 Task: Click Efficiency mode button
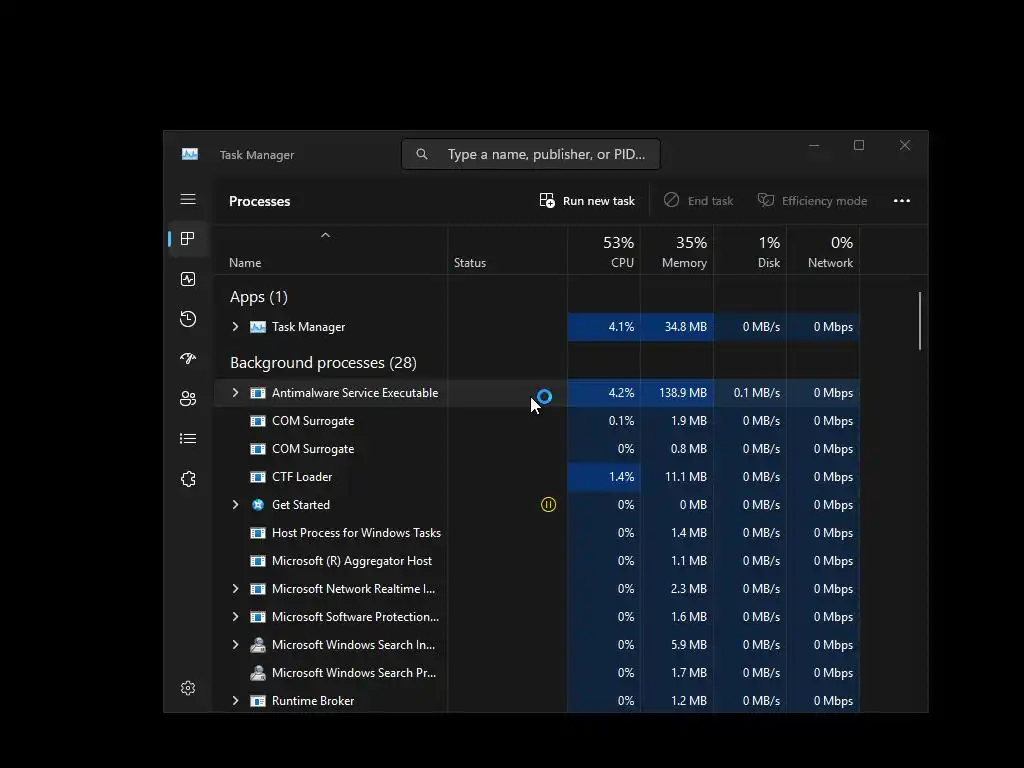click(x=812, y=201)
